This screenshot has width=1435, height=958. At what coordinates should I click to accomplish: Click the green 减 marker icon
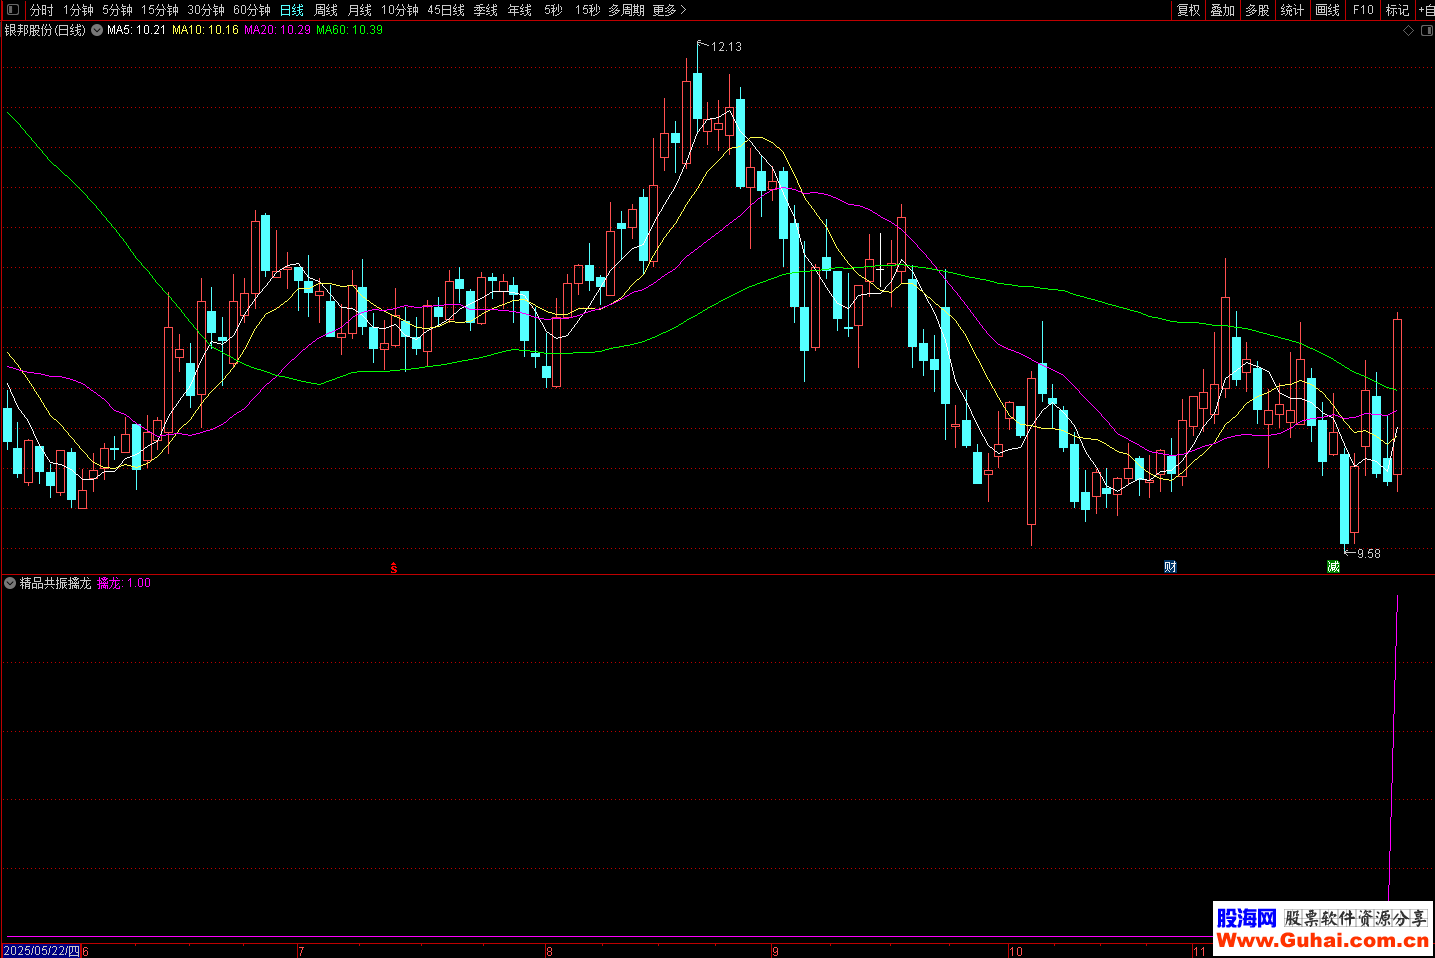(x=1333, y=567)
